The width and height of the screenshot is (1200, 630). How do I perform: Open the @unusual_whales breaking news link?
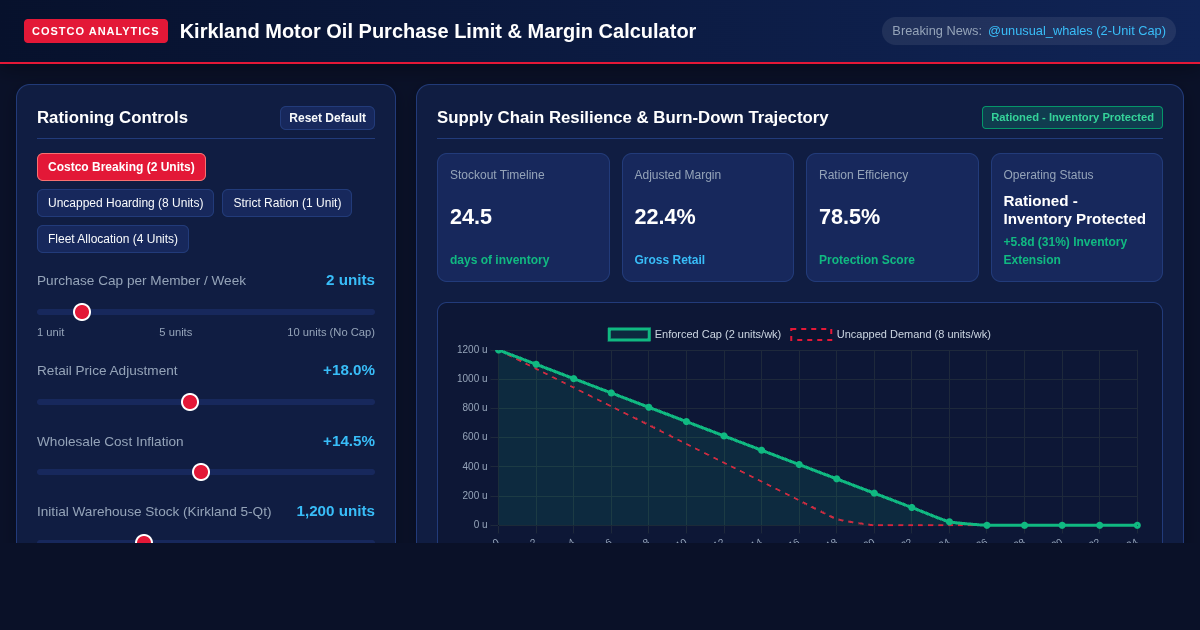pyautogui.click(x=1077, y=31)
